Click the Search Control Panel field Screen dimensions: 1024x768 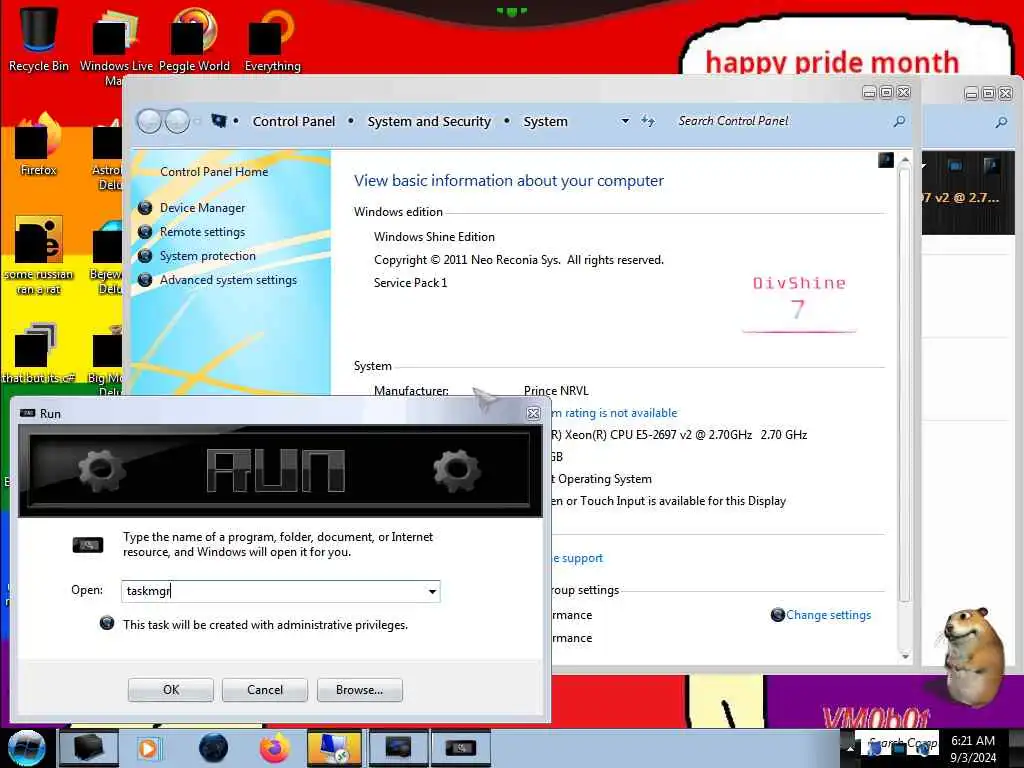point(782,121)
